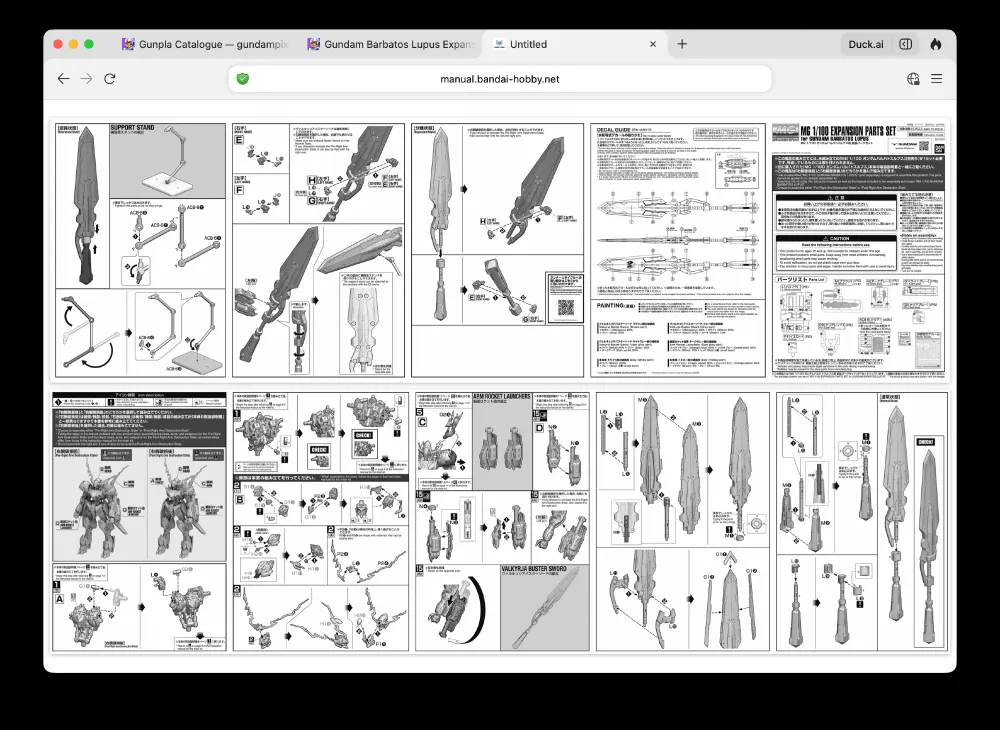Open the green privacy shield info

pos(242,79)
